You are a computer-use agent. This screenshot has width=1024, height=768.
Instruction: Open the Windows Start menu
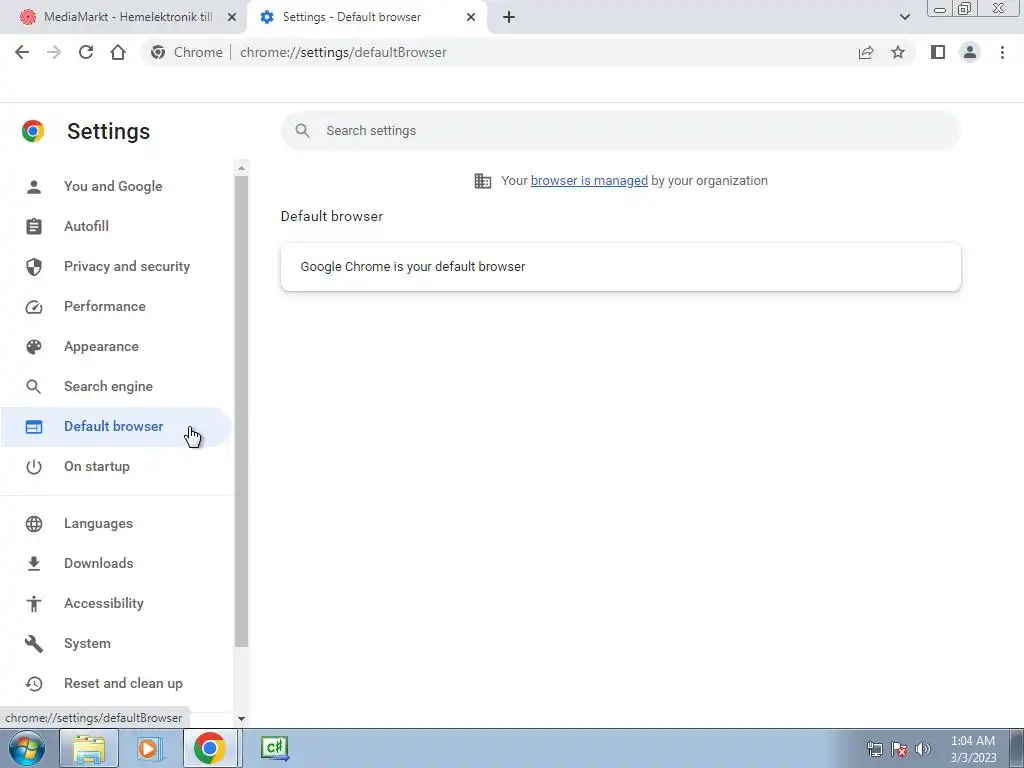(27, 748)
